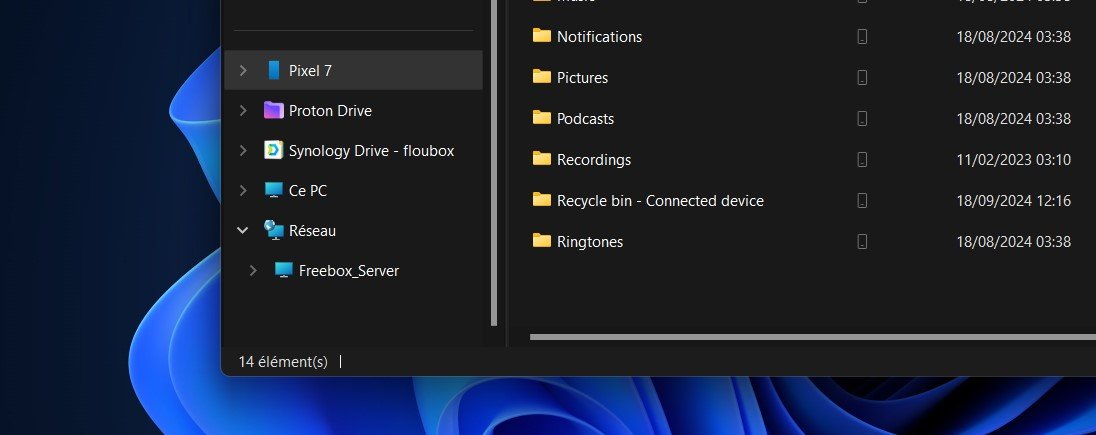Screen dimensions: 1096x435
Task: Click the Notifications row date 18/08/2024 03:38
Action: coord(1014,36)
